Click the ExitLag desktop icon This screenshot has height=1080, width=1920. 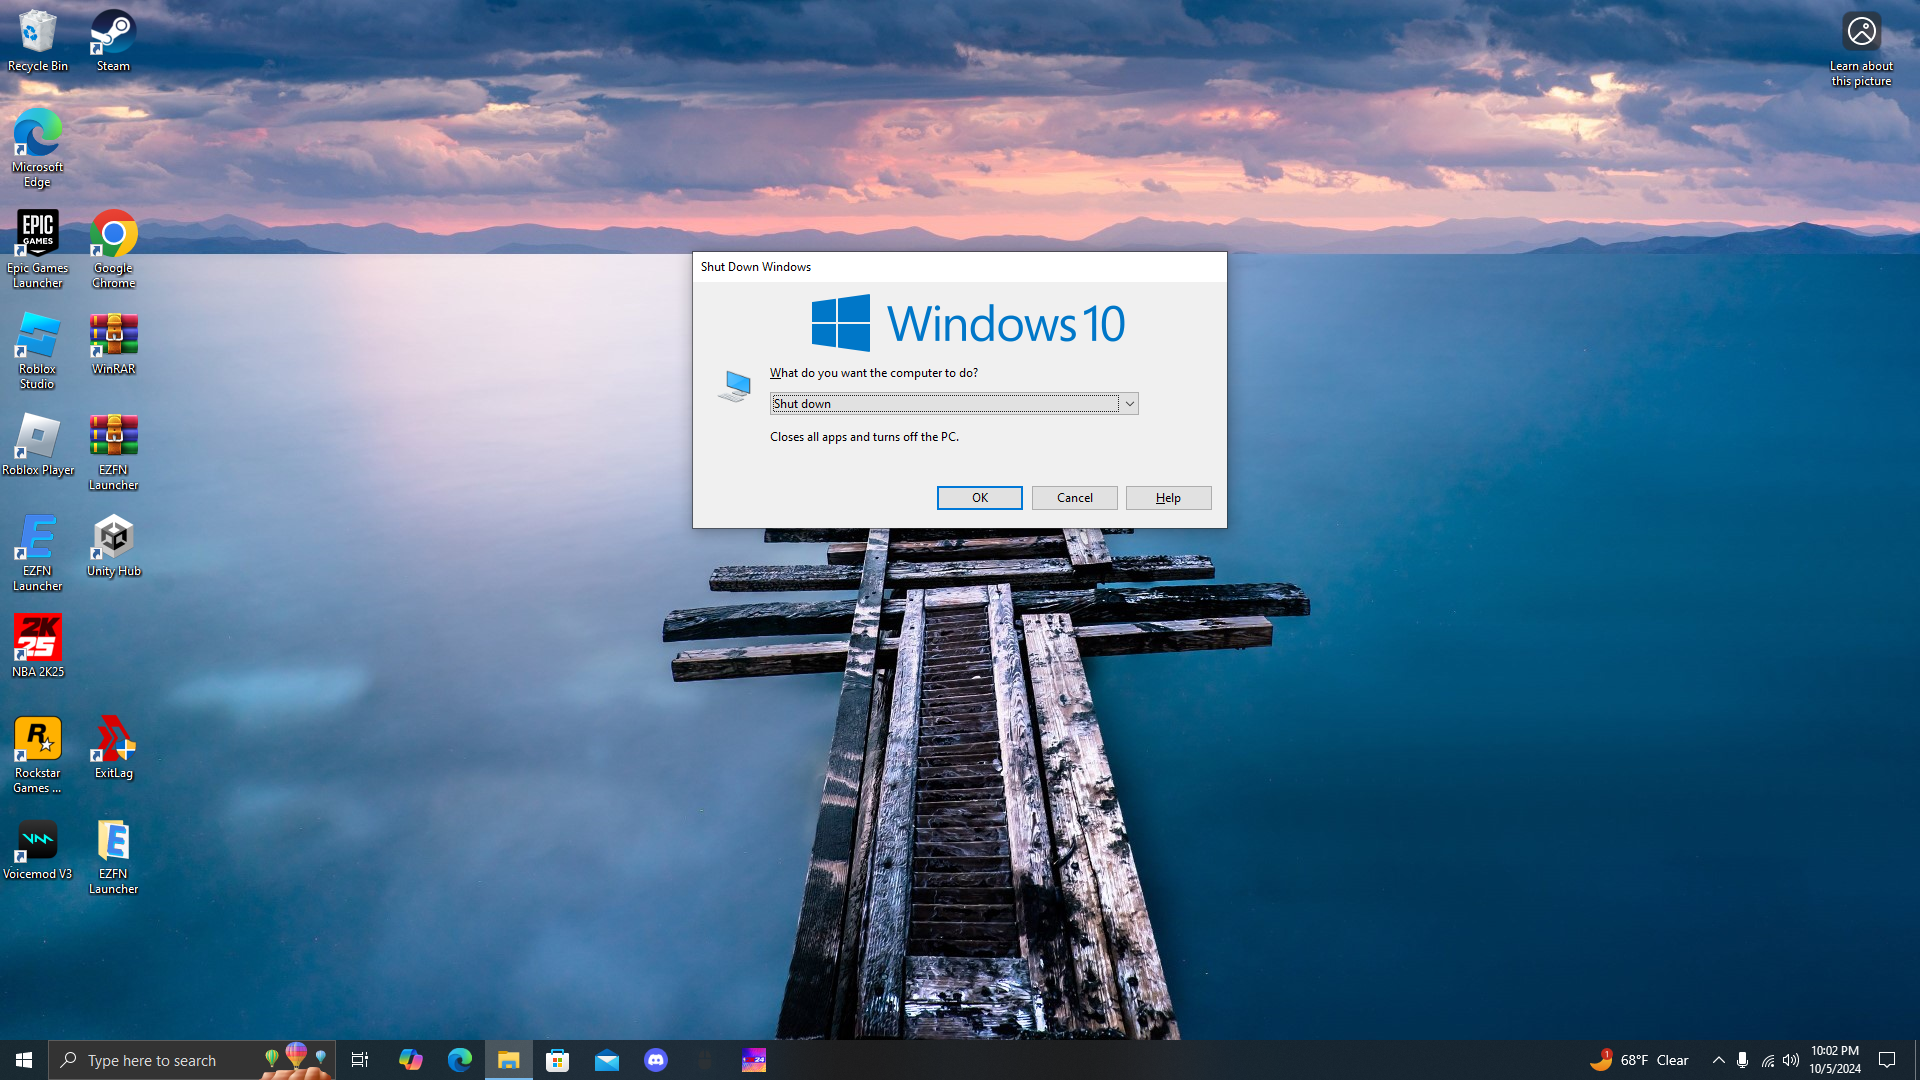[113, 747]
